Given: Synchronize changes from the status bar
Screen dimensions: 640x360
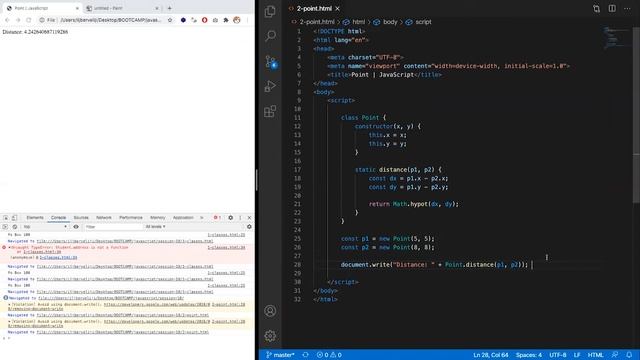Looking at the screenshot, I should pos(305,355).
